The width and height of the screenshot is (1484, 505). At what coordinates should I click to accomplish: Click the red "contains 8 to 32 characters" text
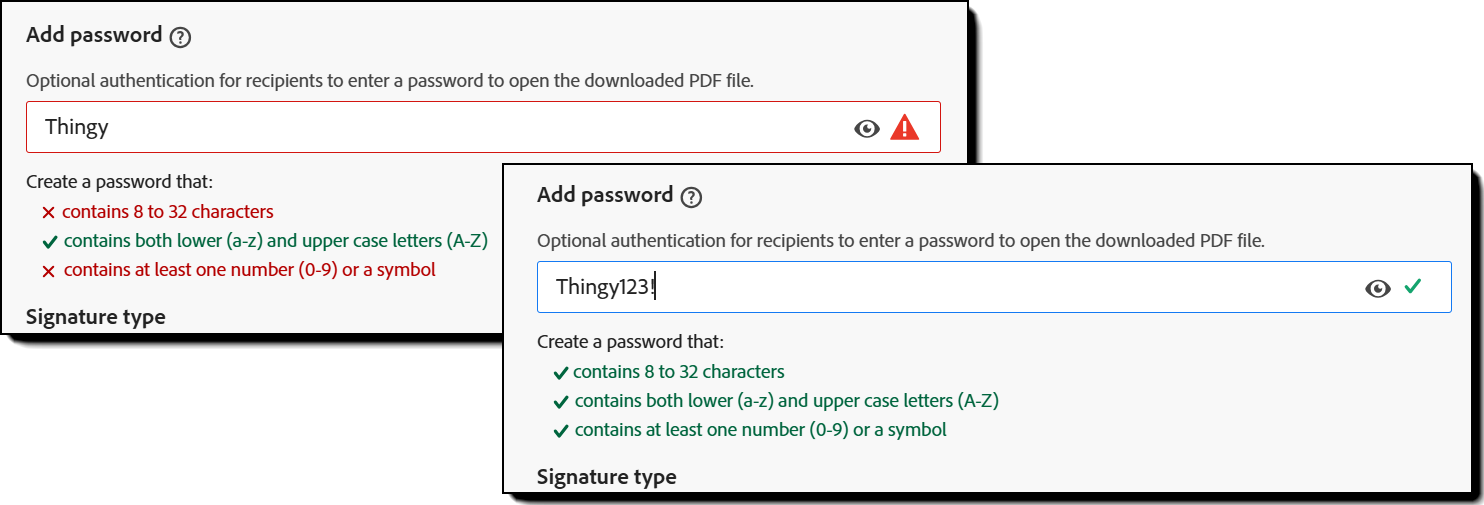tap(167, 212)
